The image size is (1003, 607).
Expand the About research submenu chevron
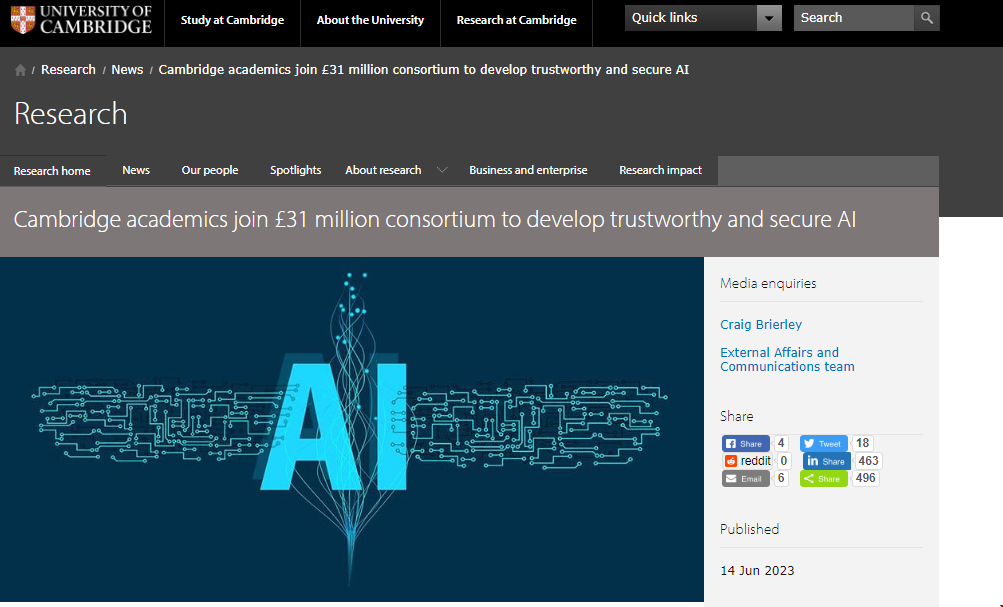442,170
